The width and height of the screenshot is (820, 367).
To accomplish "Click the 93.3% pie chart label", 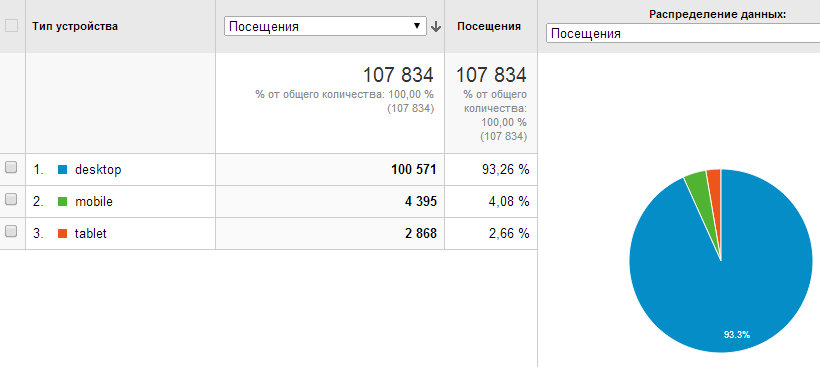I will click(736, 335).
